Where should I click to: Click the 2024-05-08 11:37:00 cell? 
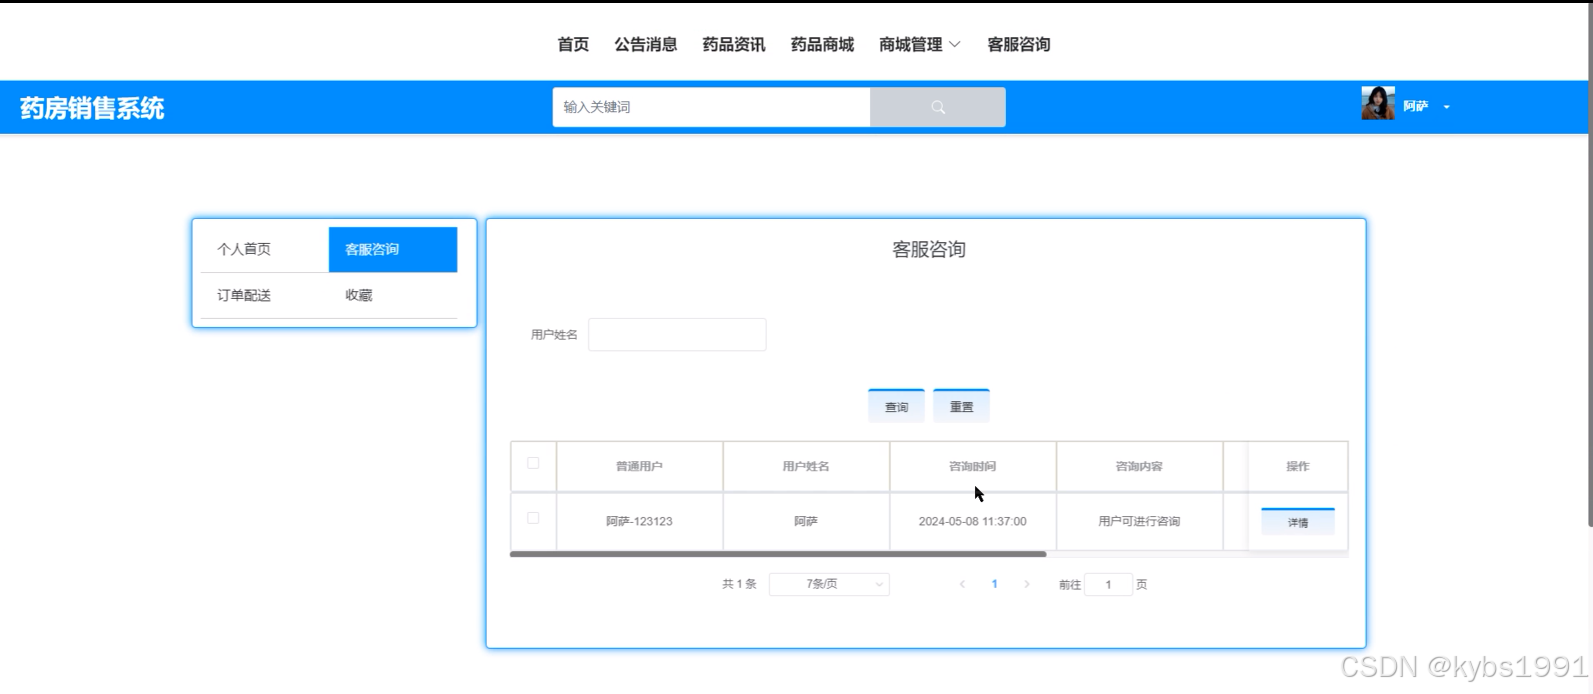(x=972, y=521)
